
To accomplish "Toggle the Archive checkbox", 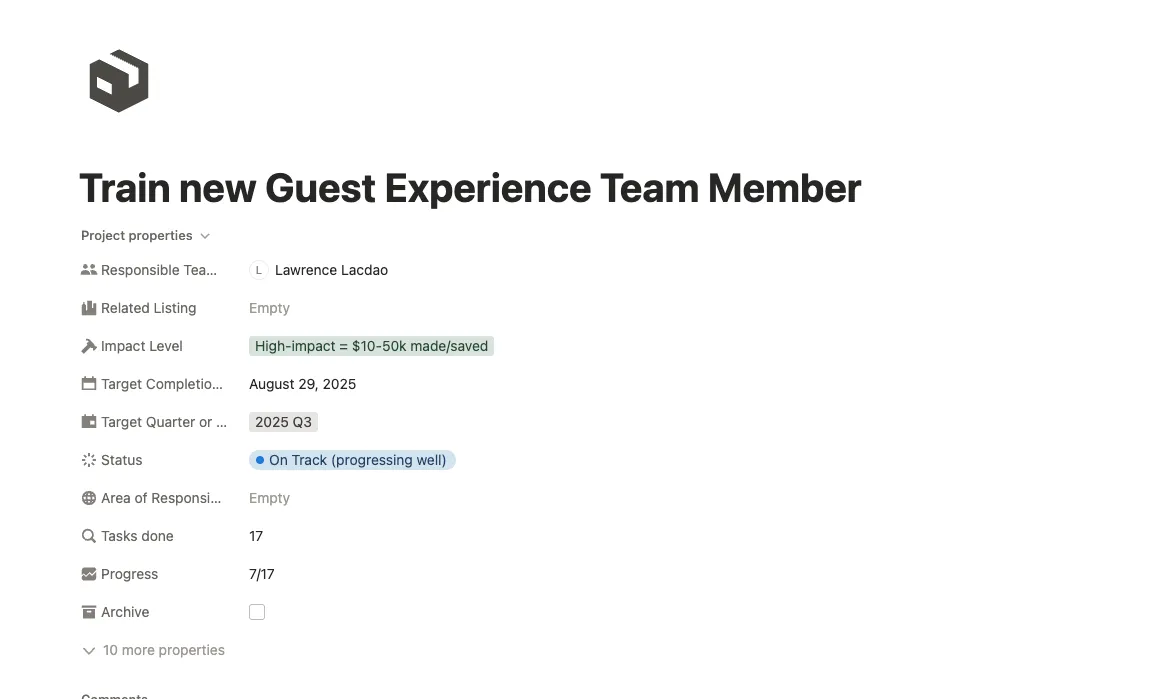I will [257, 612].
